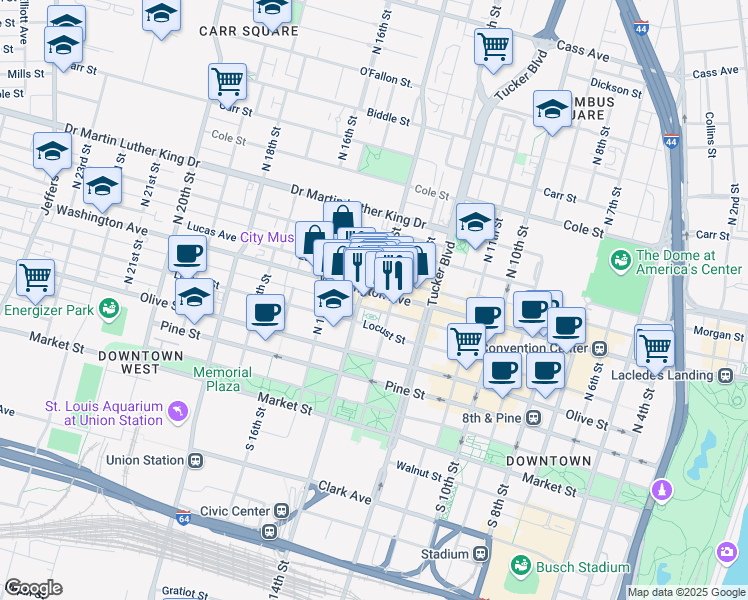
Task: Click the Laclede's Landing transit icon
Action: click(x=726, y=375)
